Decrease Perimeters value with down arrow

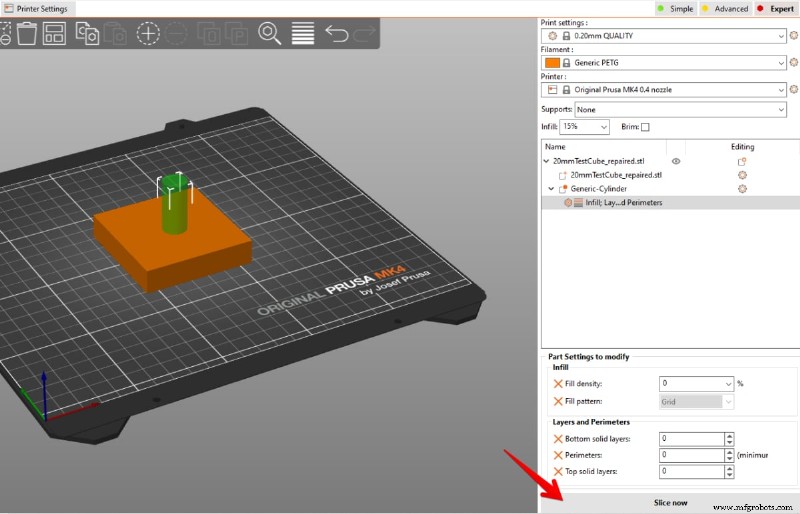[x=729, y=458]
